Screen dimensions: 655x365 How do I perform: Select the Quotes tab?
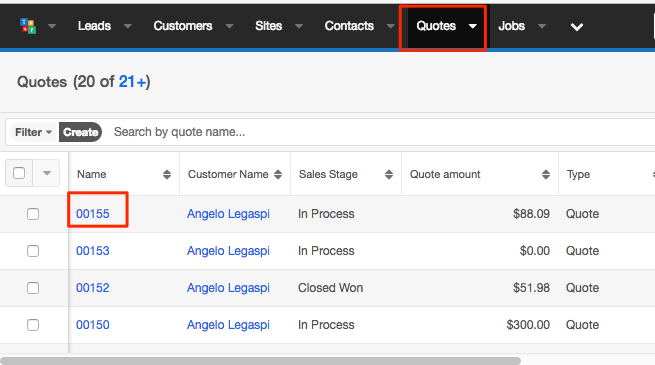436,26
